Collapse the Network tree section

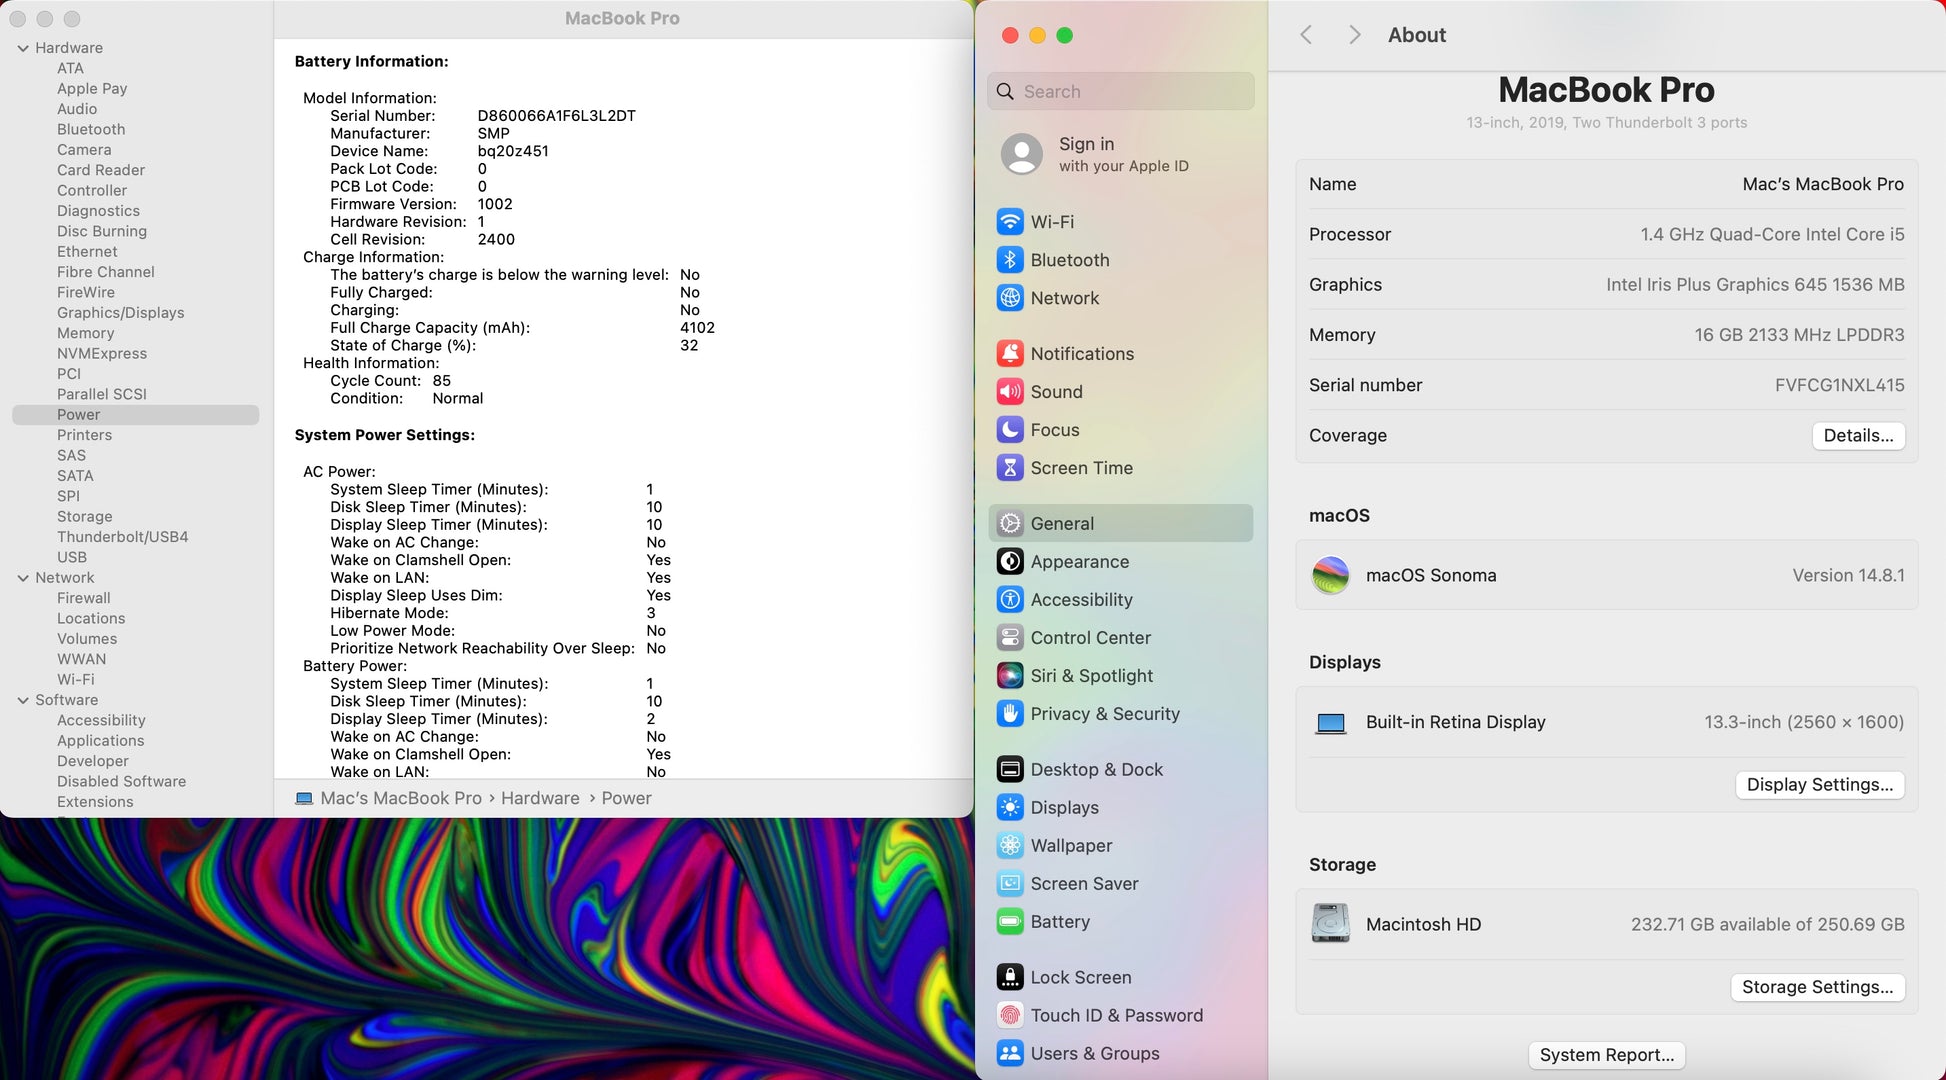[x=23, y=578]
